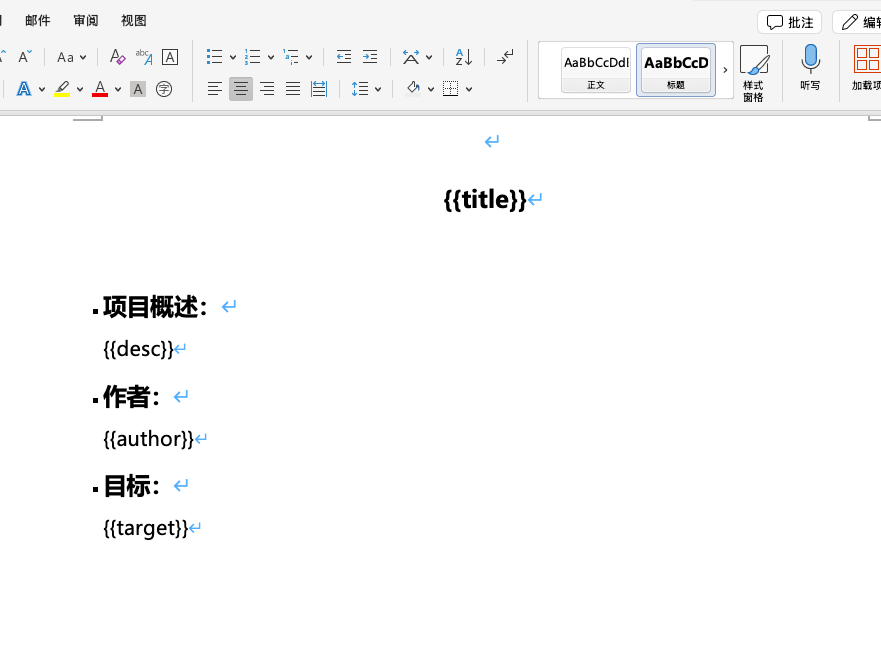This screenshot has width=881, height=661.
Task: Click the 目标 heading
Action: (x=131, y=486)
